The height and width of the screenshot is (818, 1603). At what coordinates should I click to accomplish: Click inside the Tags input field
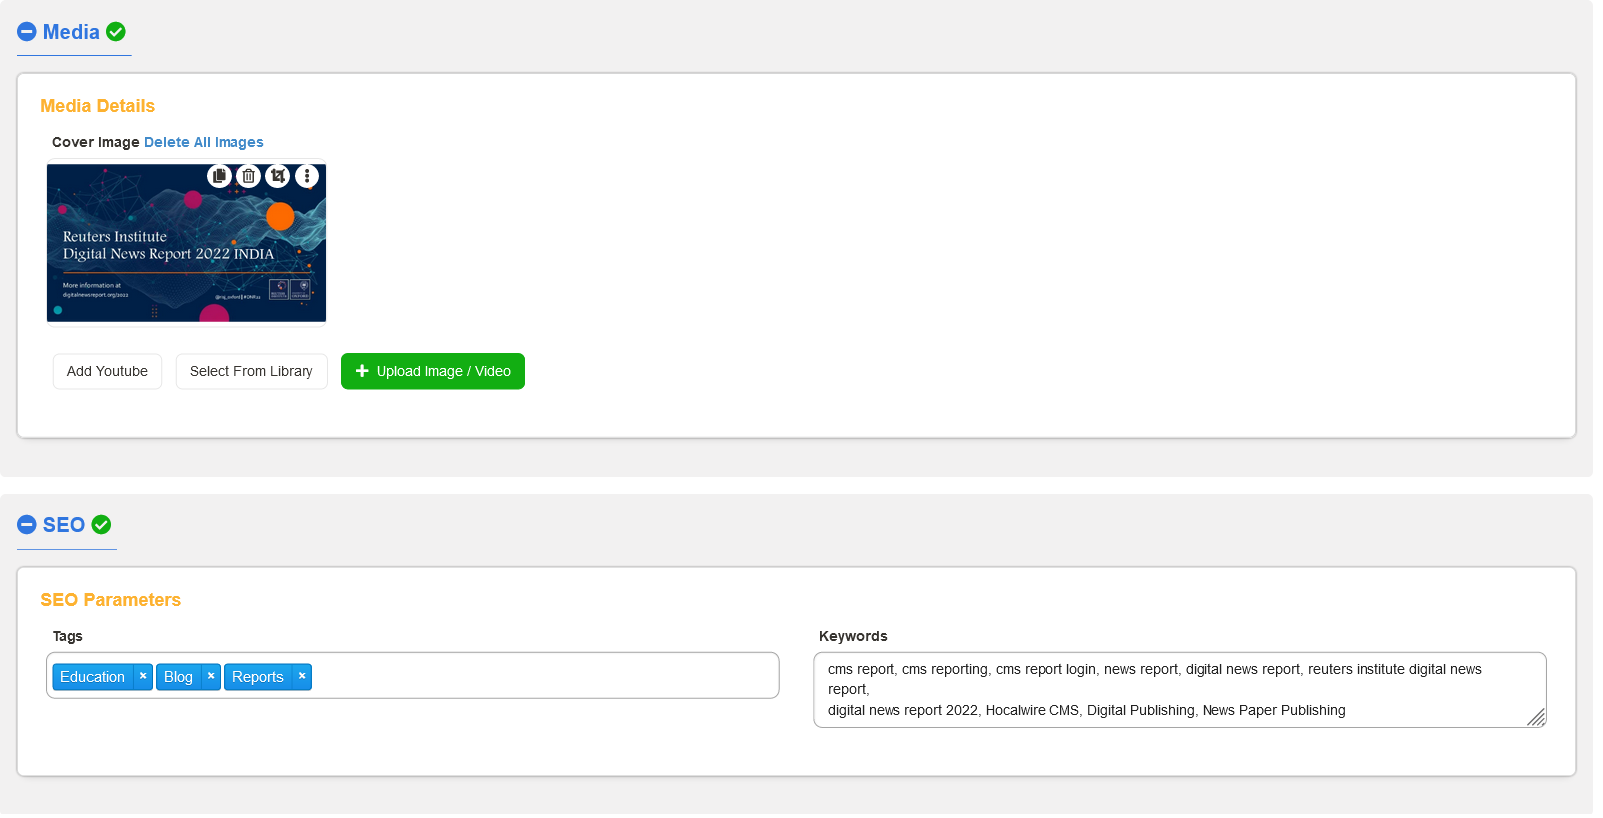point(540,676)
